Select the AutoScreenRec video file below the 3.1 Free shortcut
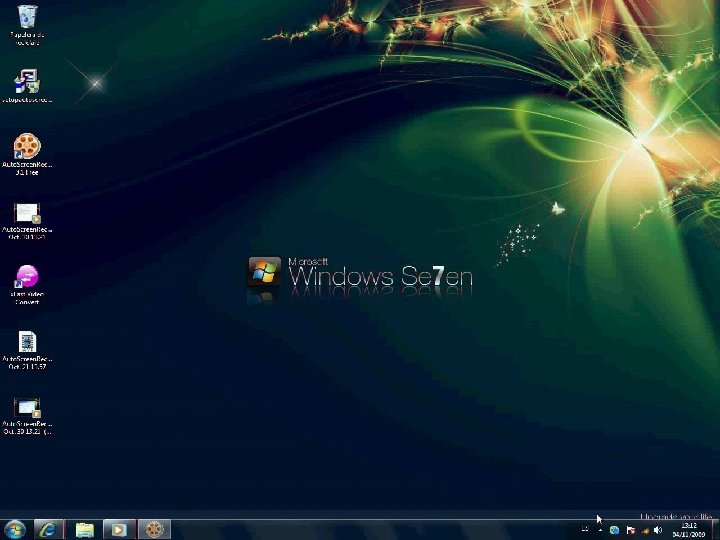The height and width of the screenshot is (540, 720). click(27, 221)
